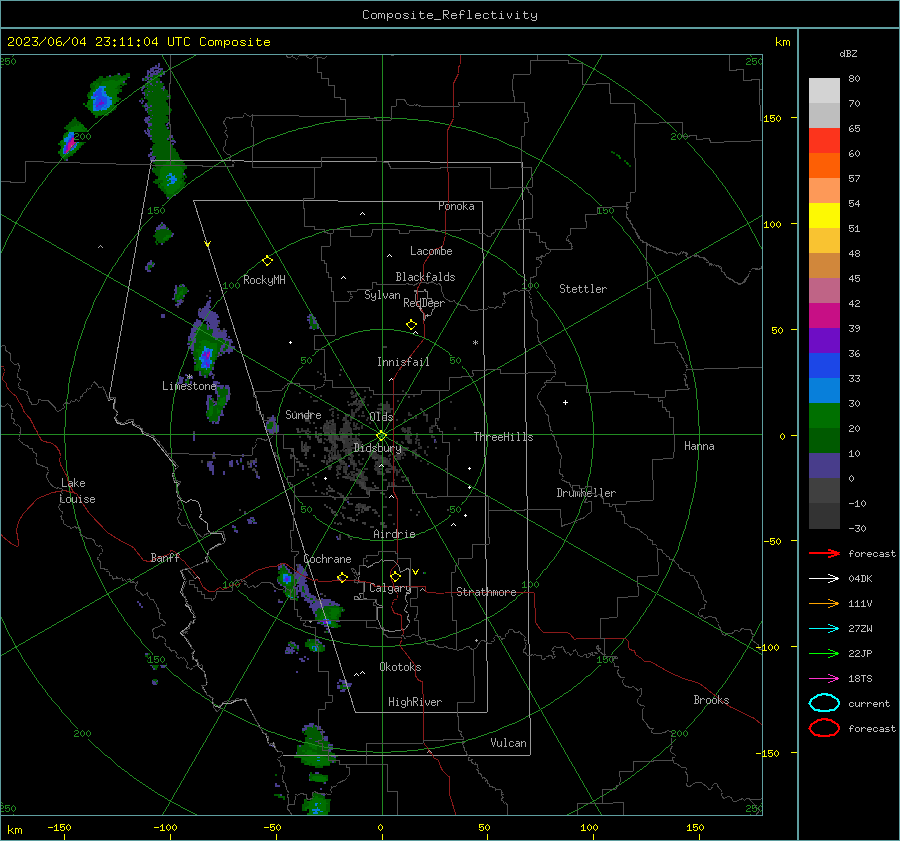Pick the purple swatch between 39 and 36
The image size is (900, 841).
click(824, 340)
